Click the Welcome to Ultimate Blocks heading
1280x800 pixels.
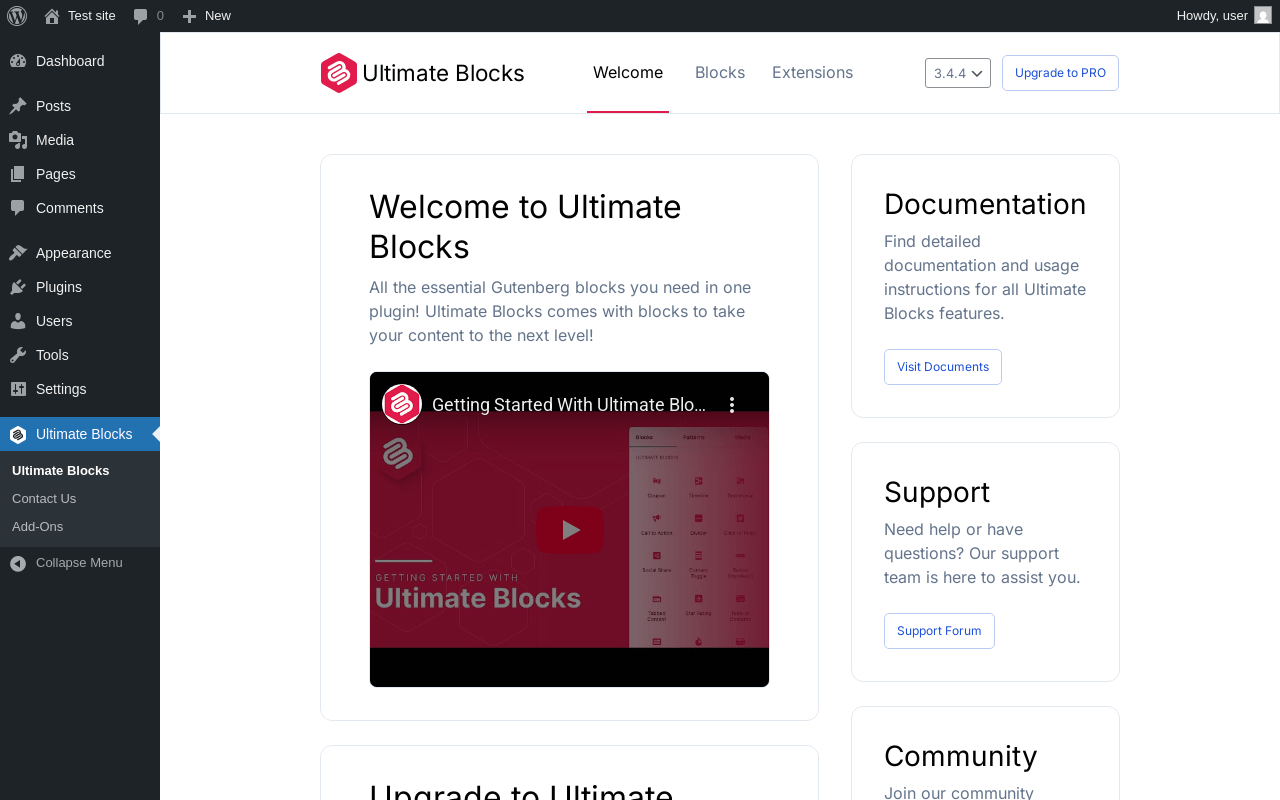525,226
